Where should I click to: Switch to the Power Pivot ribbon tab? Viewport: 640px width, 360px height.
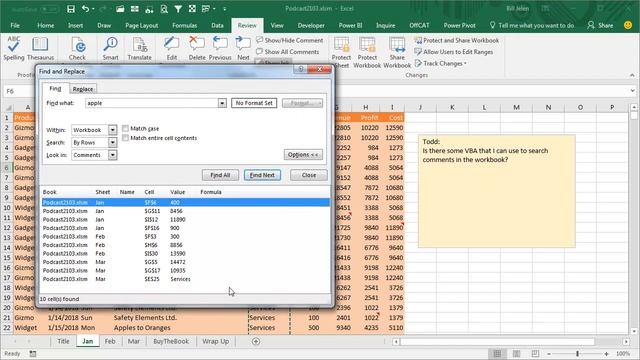point(460,25)
